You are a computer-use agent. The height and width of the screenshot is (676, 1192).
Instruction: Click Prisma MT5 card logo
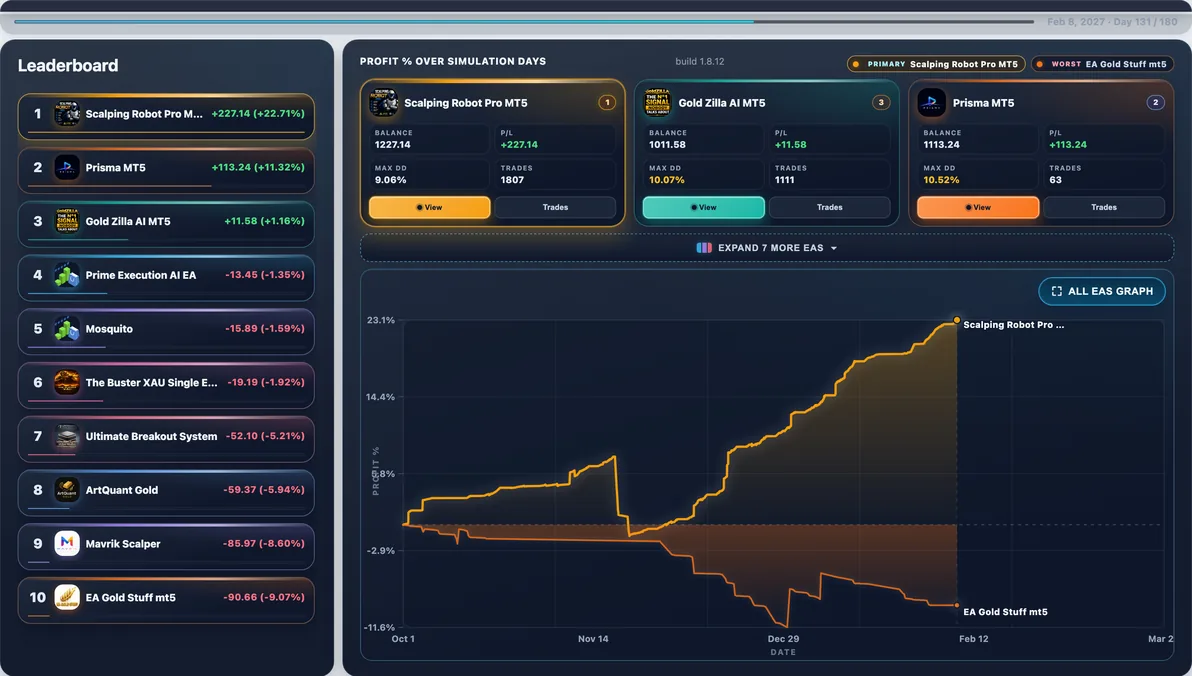click(931, 103)
